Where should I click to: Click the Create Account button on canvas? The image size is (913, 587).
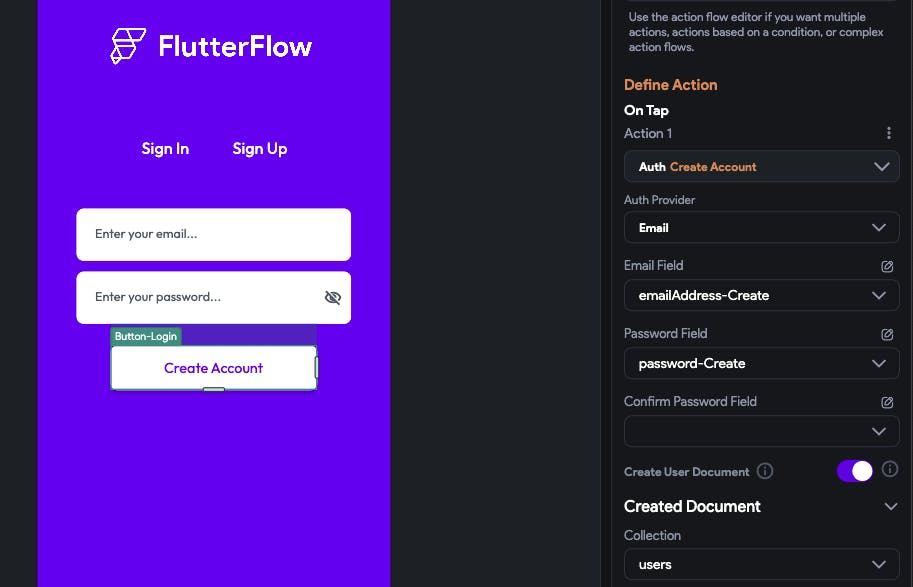pos(214,368)
